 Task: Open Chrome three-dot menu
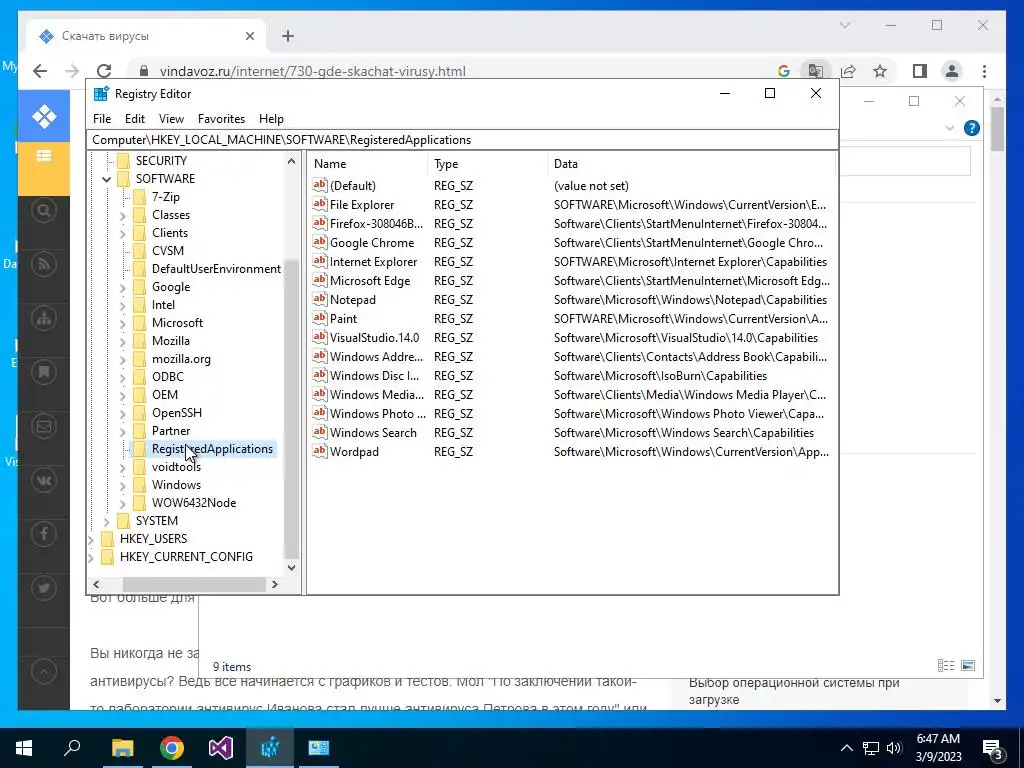(x=984, y=71)
